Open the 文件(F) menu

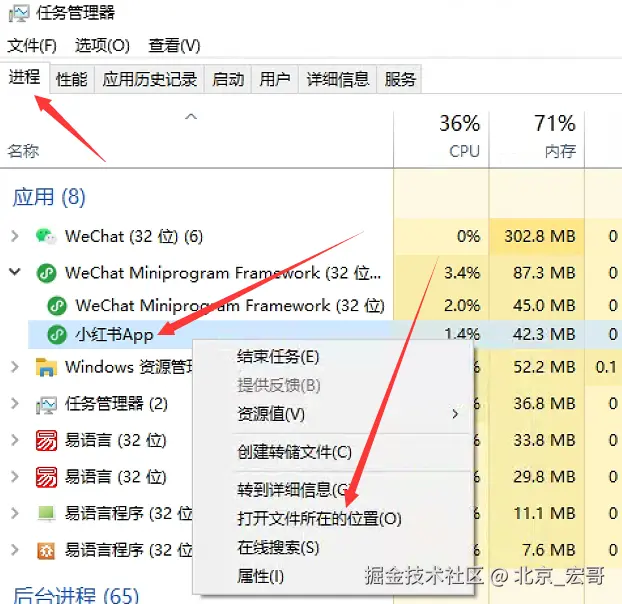click(32, 46)
